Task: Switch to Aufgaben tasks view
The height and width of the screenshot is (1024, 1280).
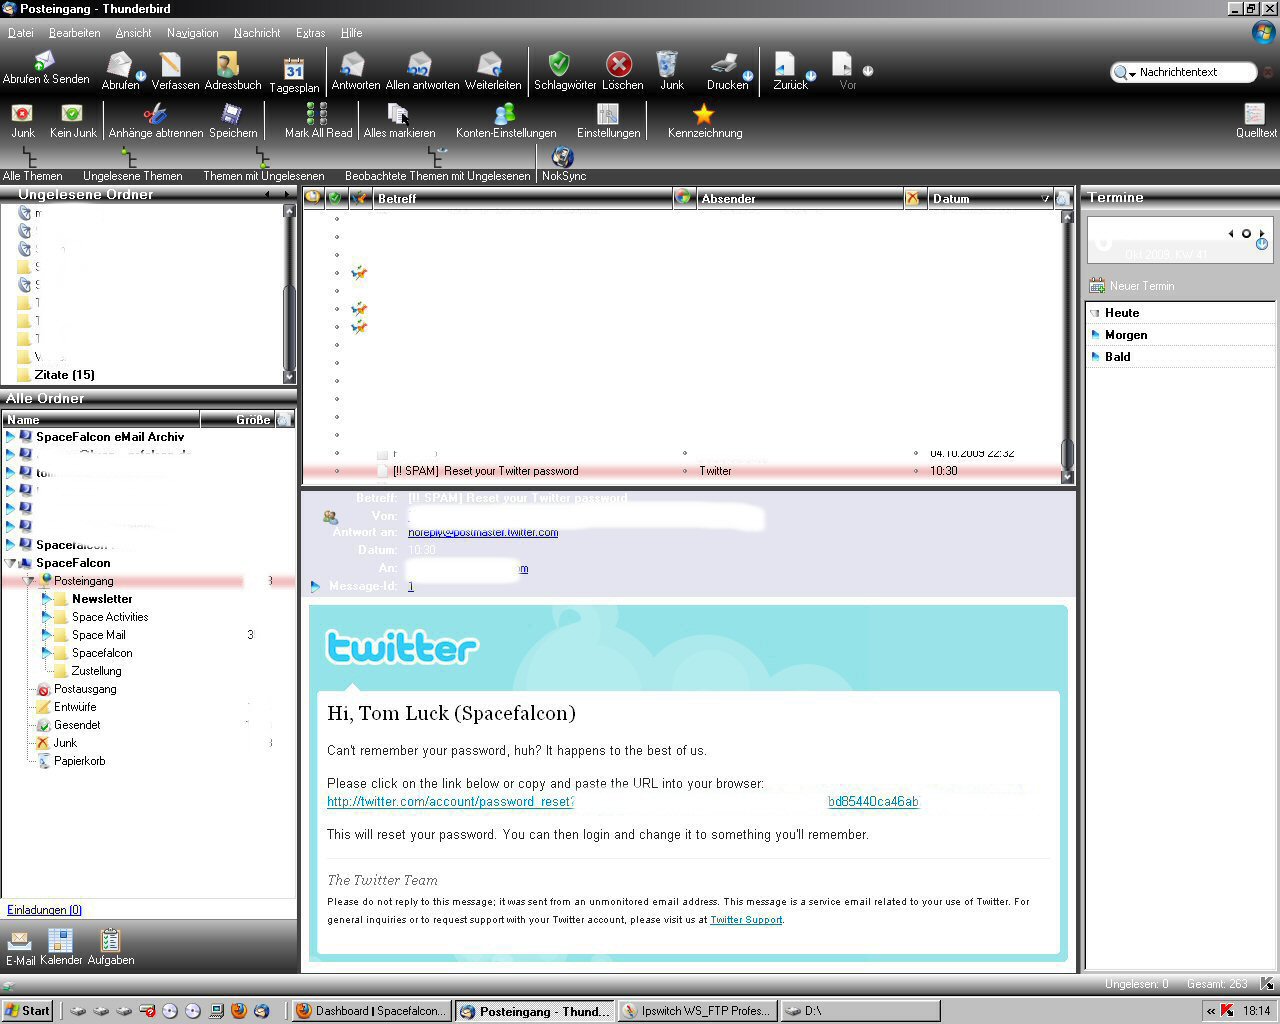Action: point(111,947)
